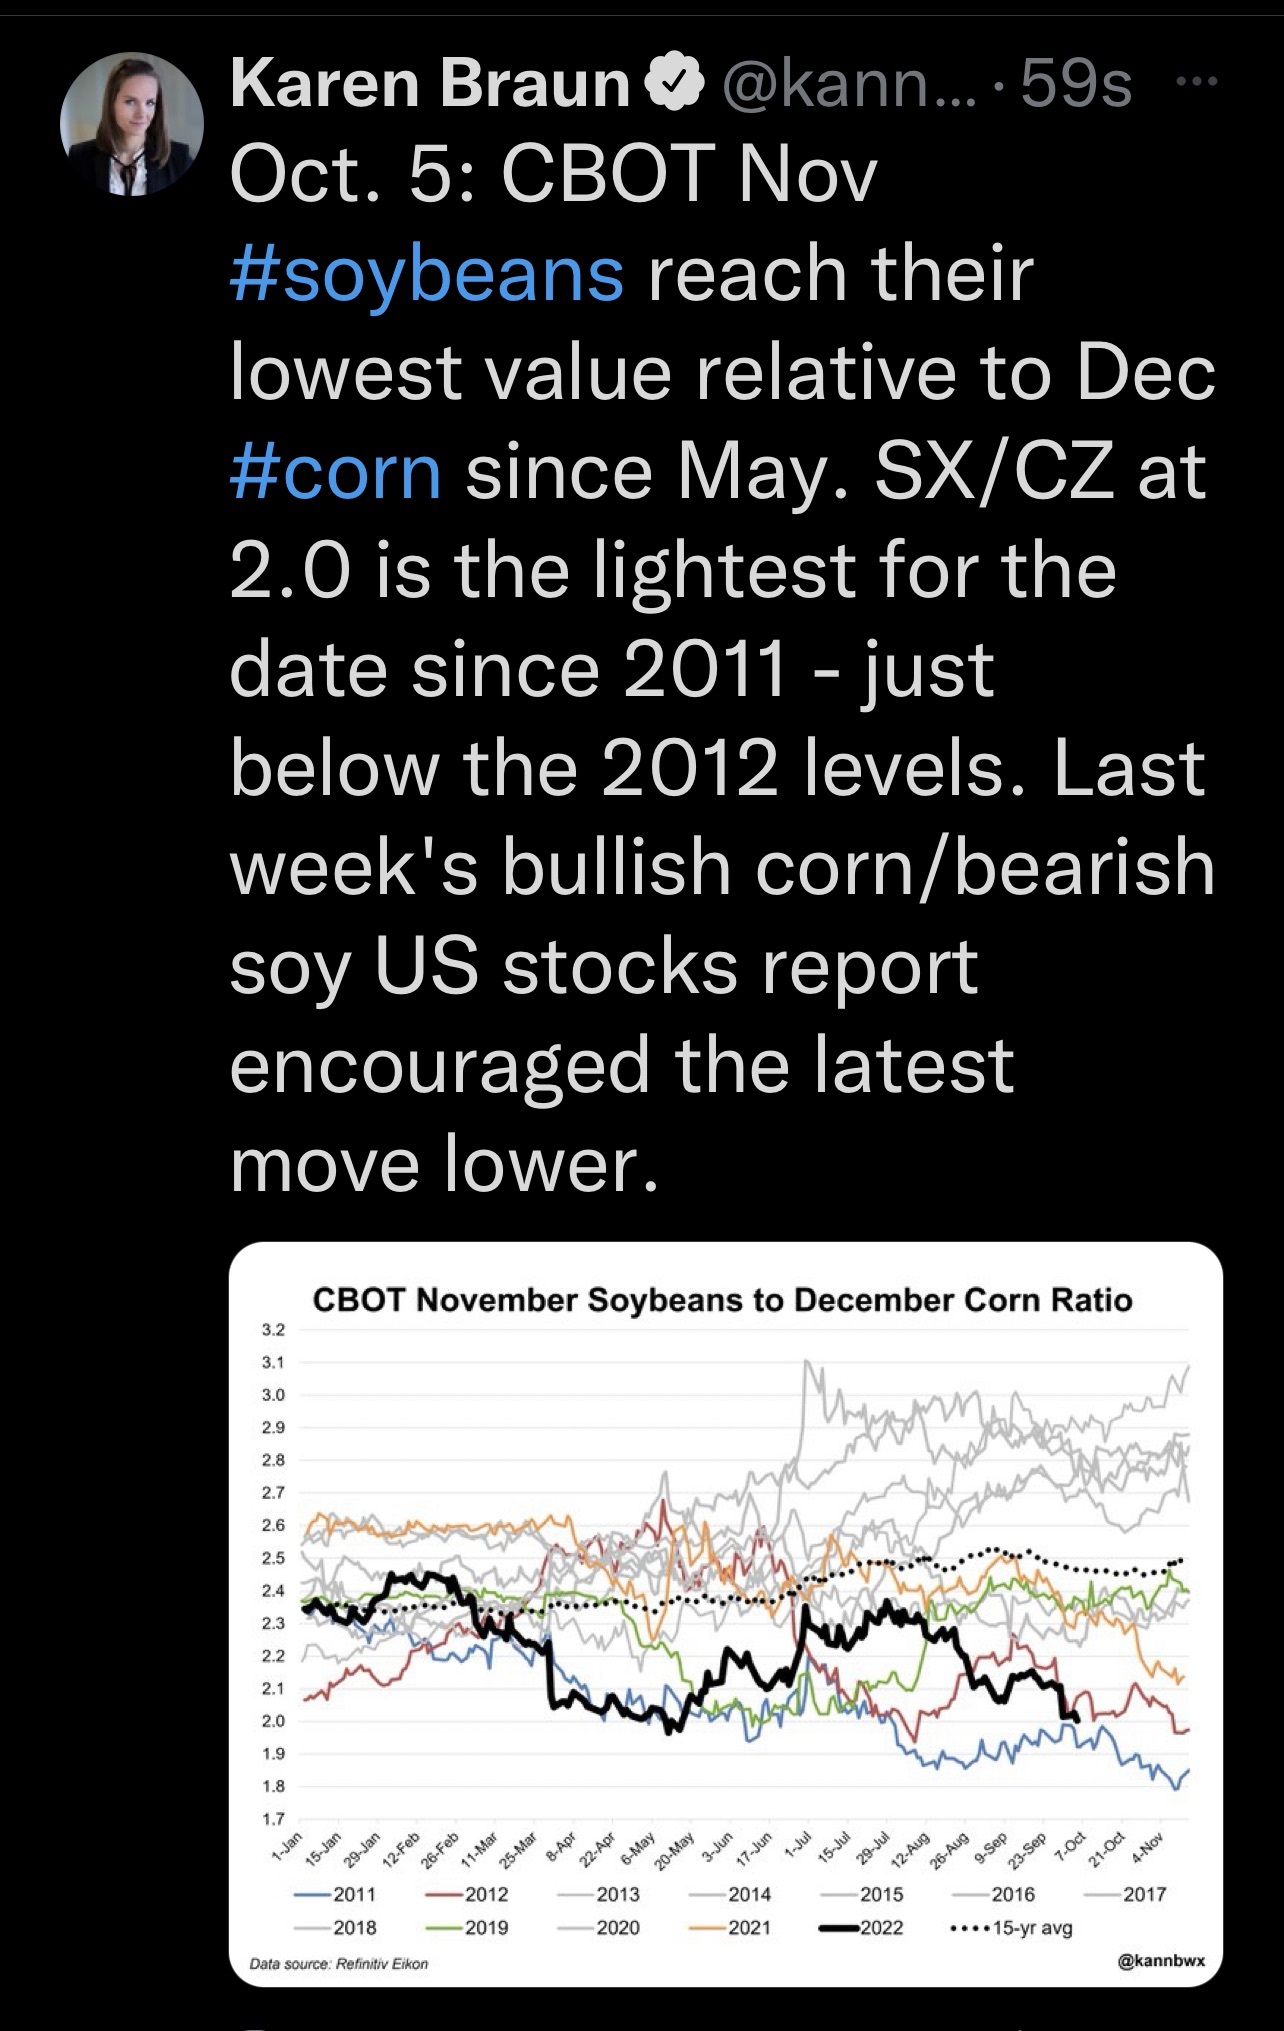Click the dotted 15-yr avg legend entry

coord(1008,1926)
